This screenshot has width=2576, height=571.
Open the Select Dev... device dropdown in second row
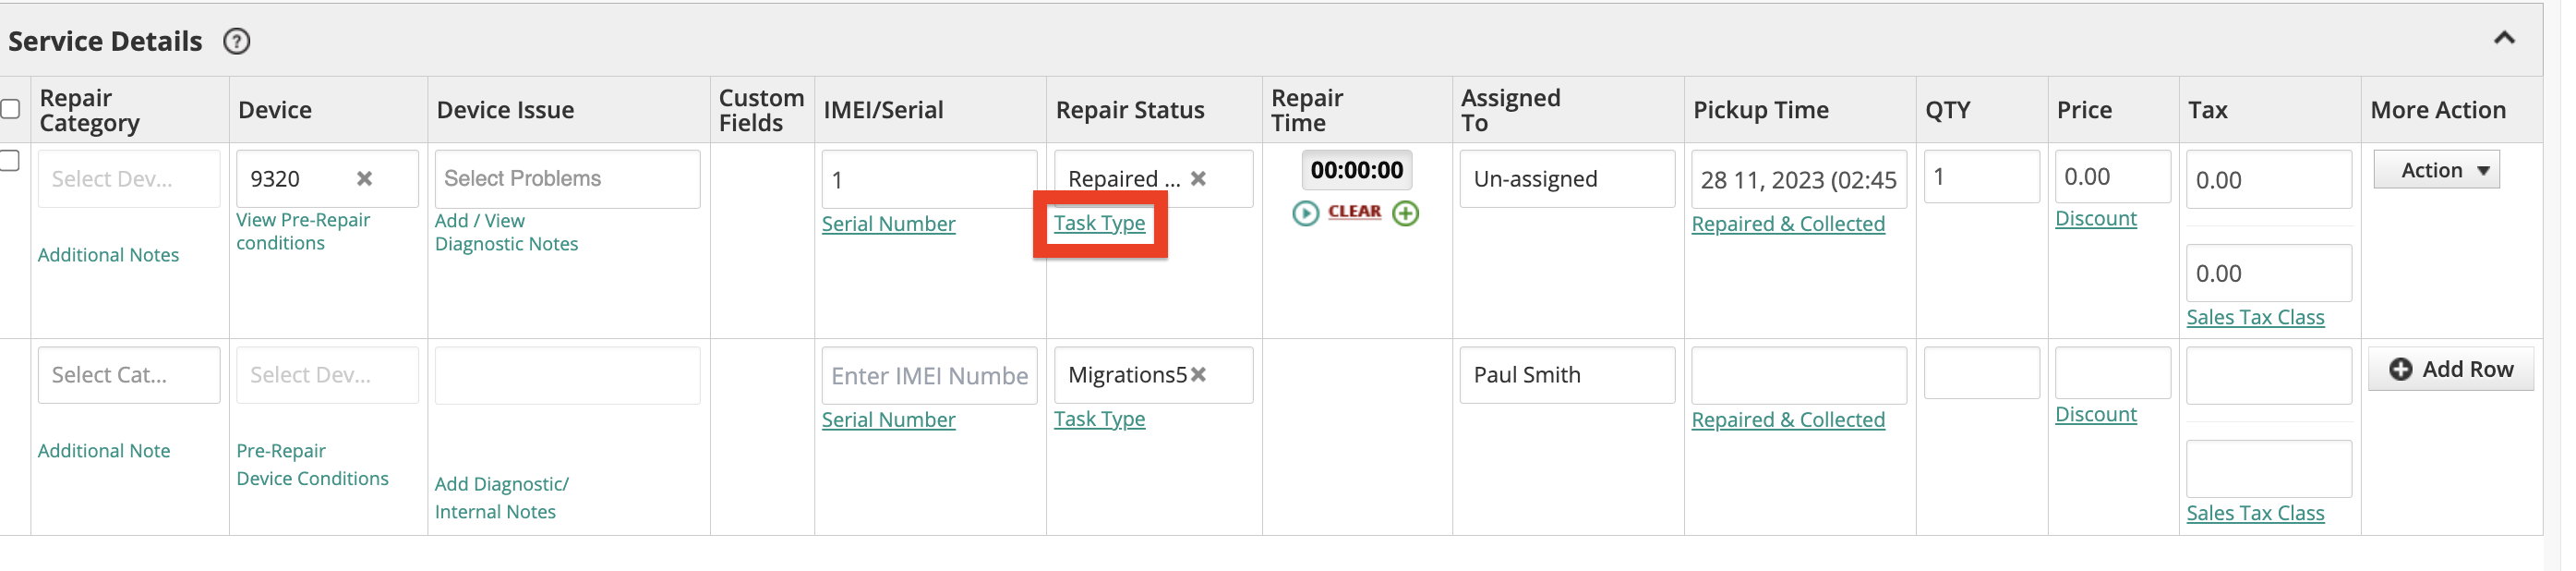pyautogui.click(x=327, y=375)
